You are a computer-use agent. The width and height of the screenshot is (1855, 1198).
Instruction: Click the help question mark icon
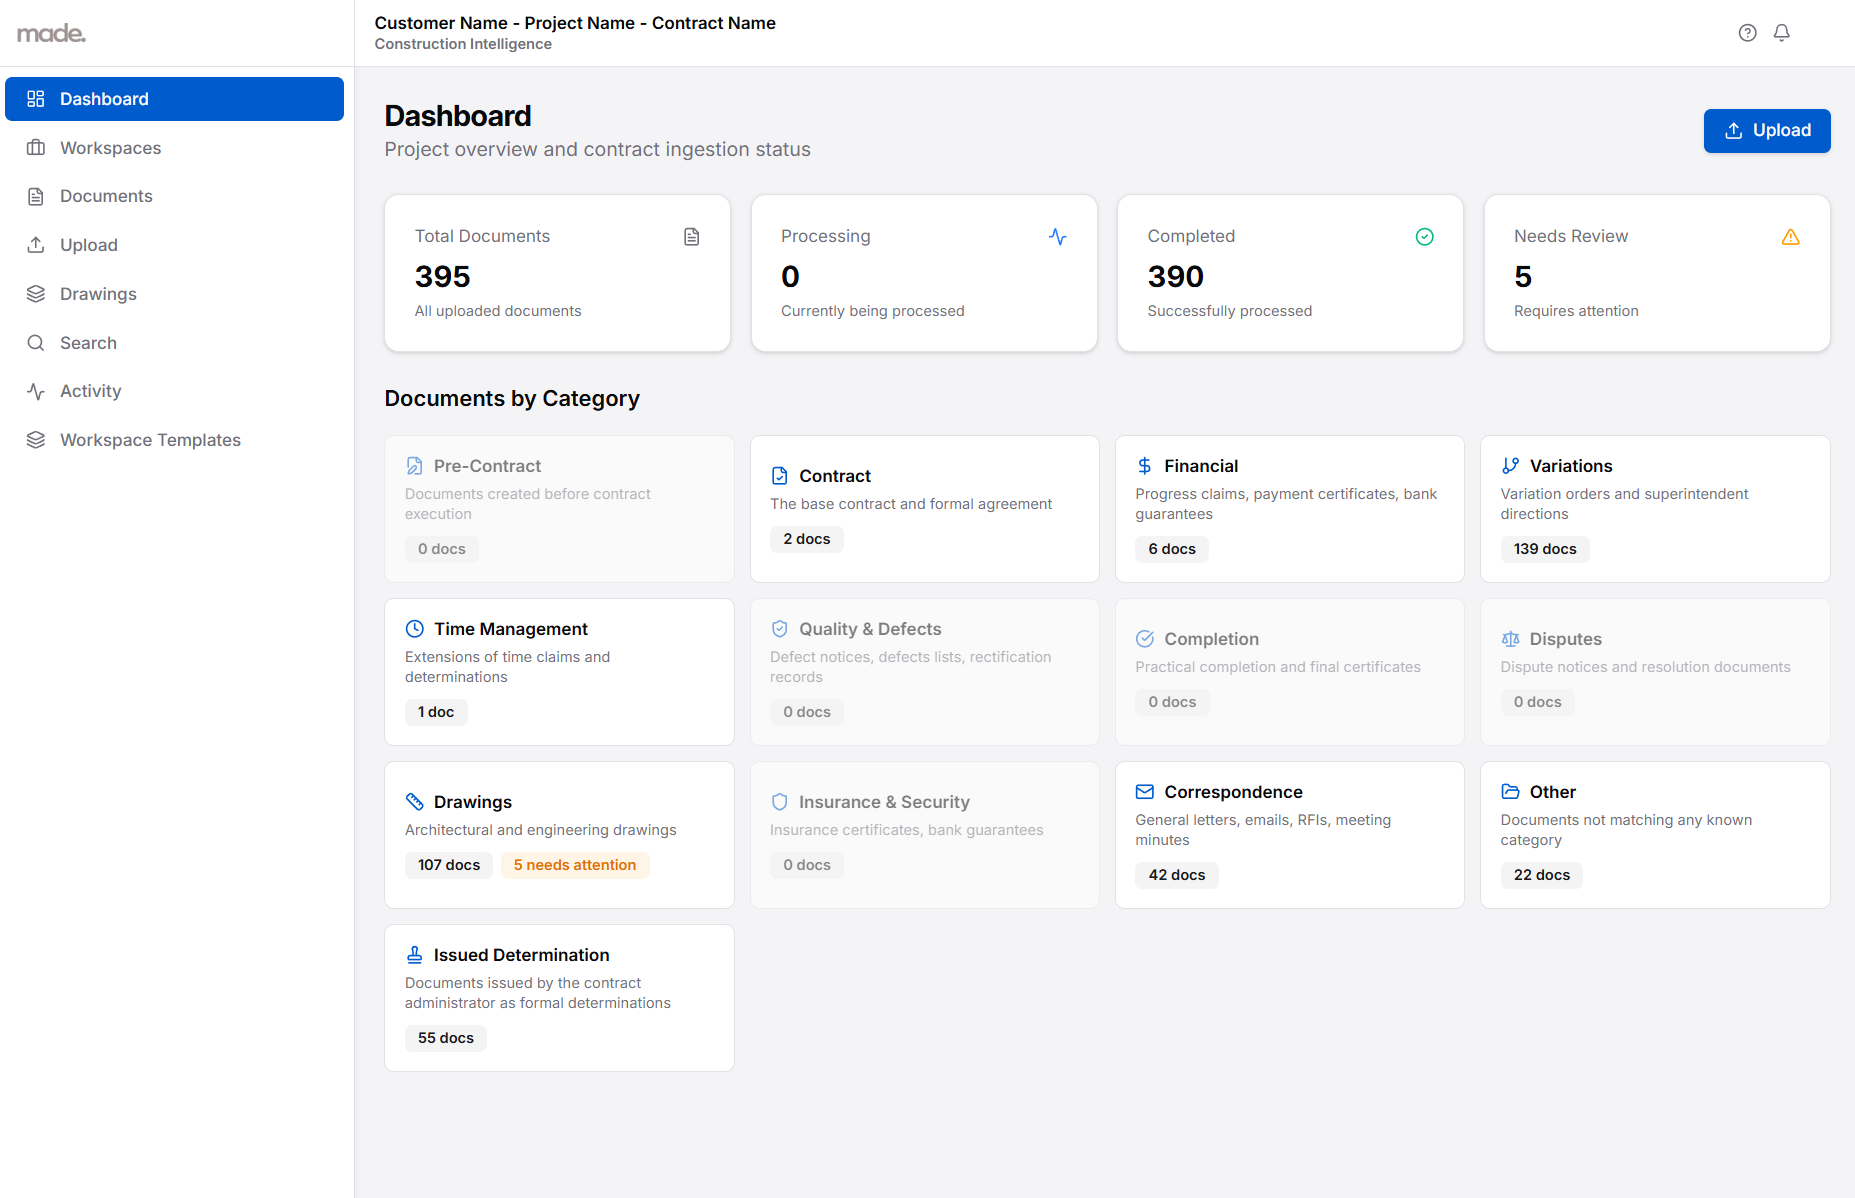click(1747, 32)
